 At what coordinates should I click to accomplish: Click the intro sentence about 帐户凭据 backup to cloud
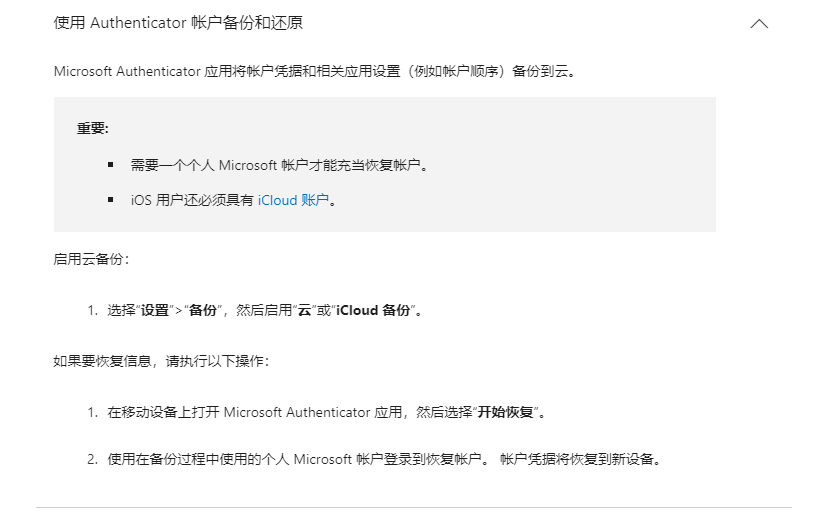click(315, 71)
